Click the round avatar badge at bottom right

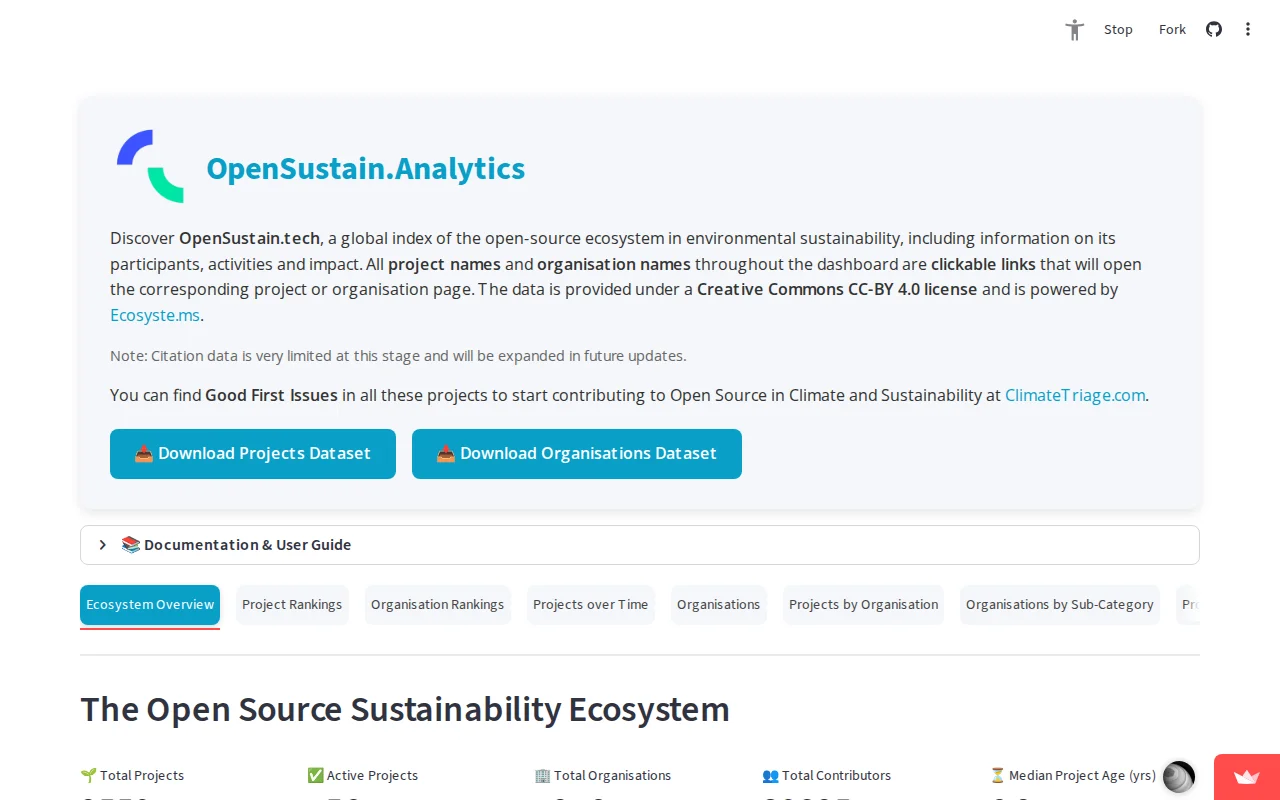(x=1179, y=777)
